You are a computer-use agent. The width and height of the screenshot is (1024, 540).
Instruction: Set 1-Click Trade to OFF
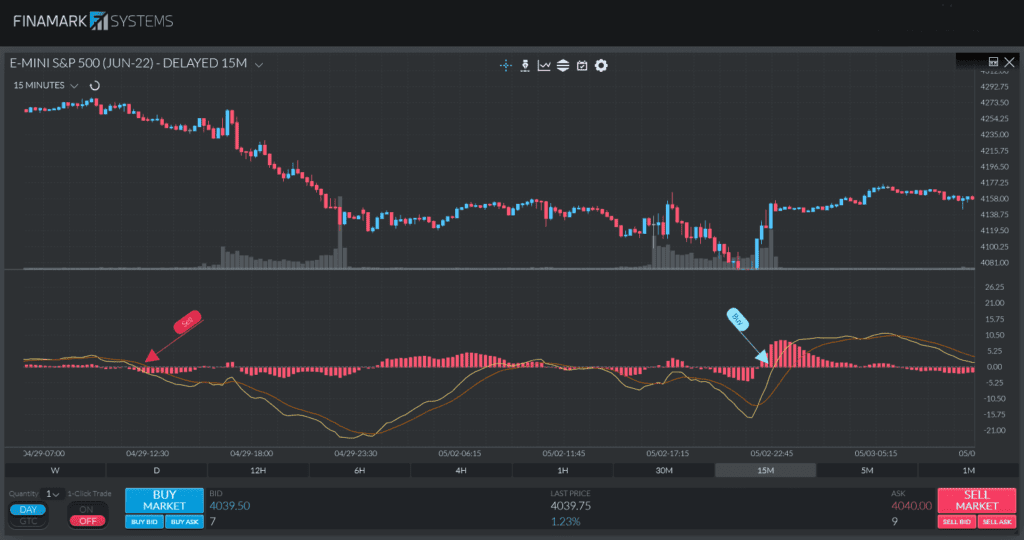(87, 521)
